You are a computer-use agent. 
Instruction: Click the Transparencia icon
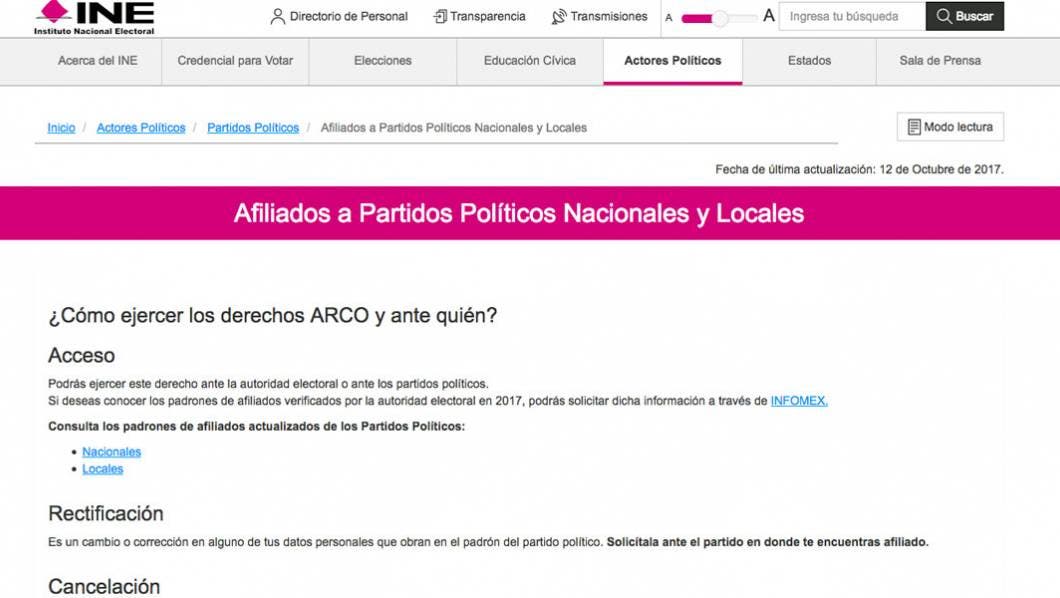pyautogui.click(x=440, y=17)
